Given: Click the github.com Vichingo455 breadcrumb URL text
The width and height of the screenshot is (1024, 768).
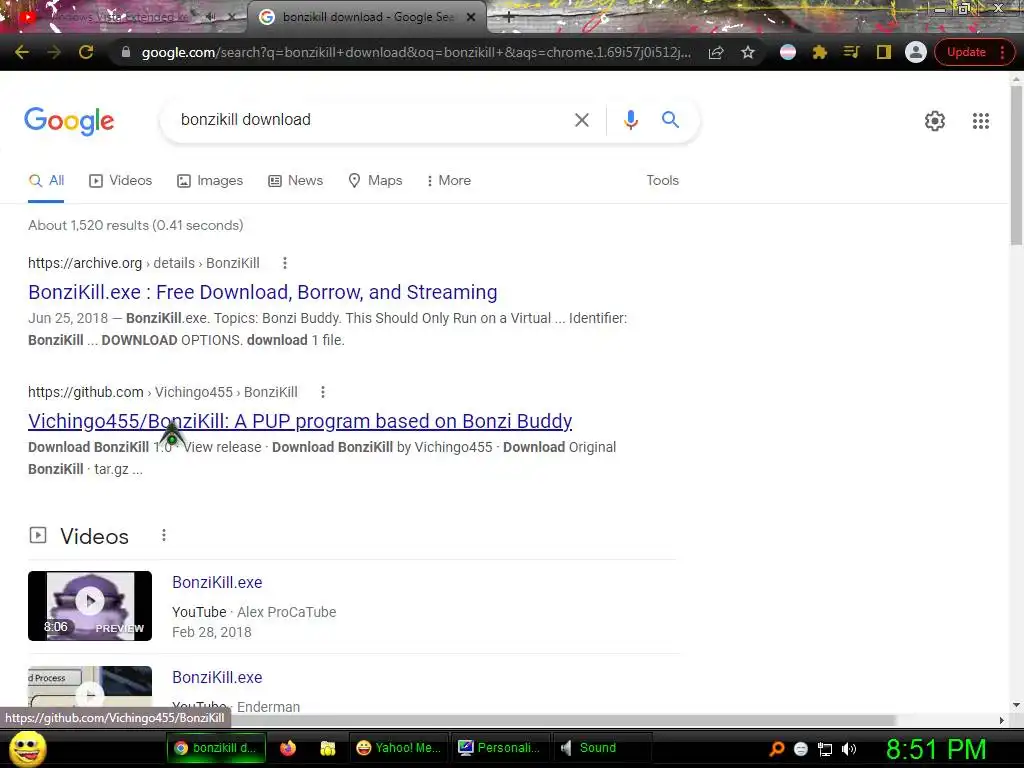Looking at the screenshot, I should [163, 392].
